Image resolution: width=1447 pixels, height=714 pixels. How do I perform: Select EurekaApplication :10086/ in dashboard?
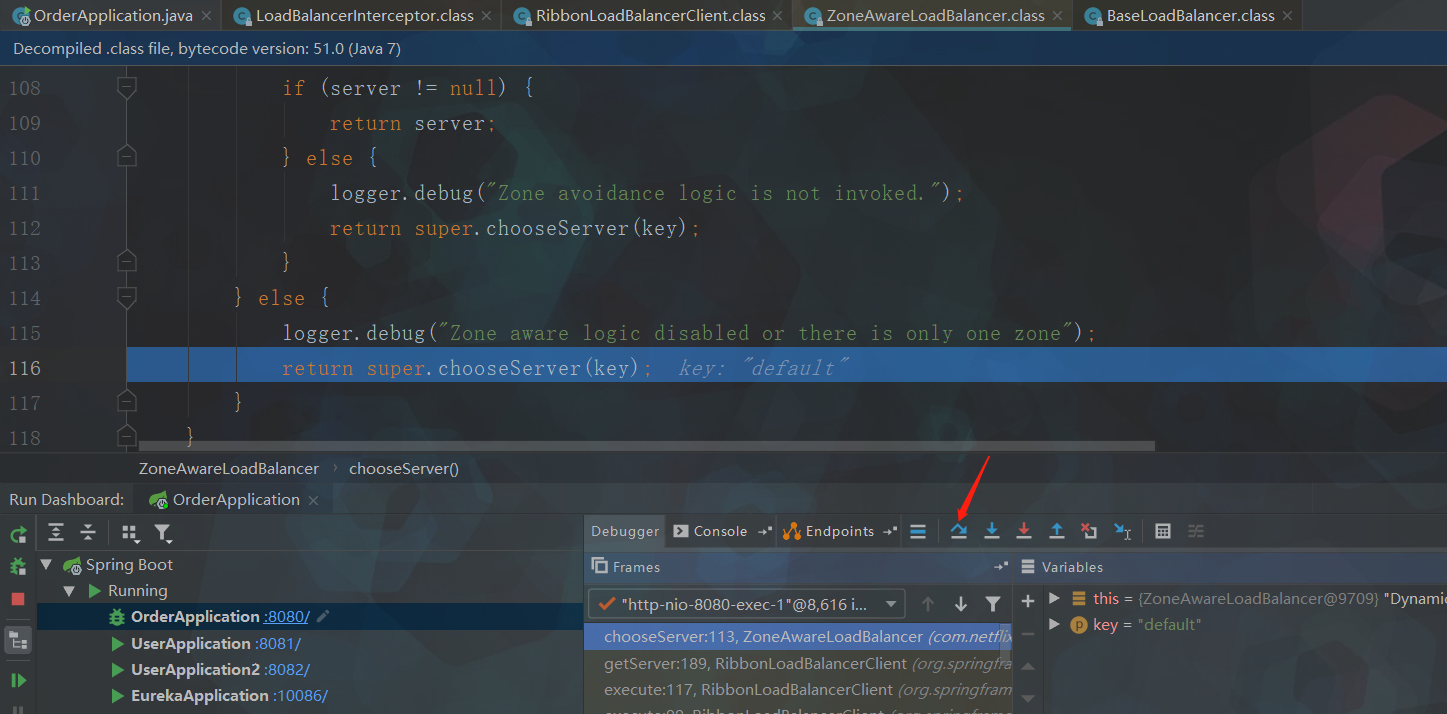click(x=310, y=695)
